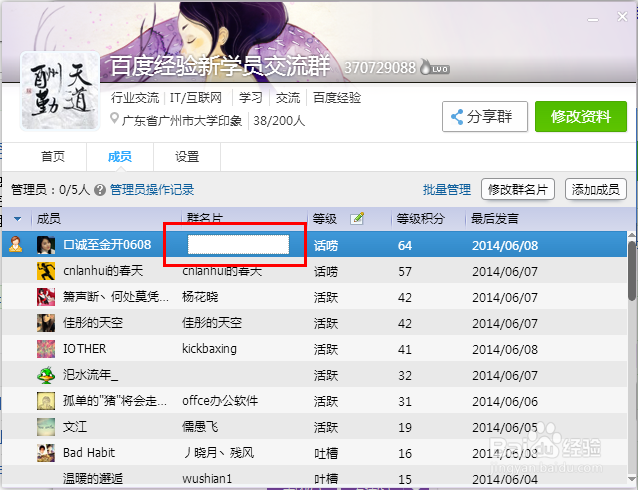Image resolution: width=638 pixels, height=490 pixels.
Task: Switch to the 首页 tab
Action: tap(53, 156)
